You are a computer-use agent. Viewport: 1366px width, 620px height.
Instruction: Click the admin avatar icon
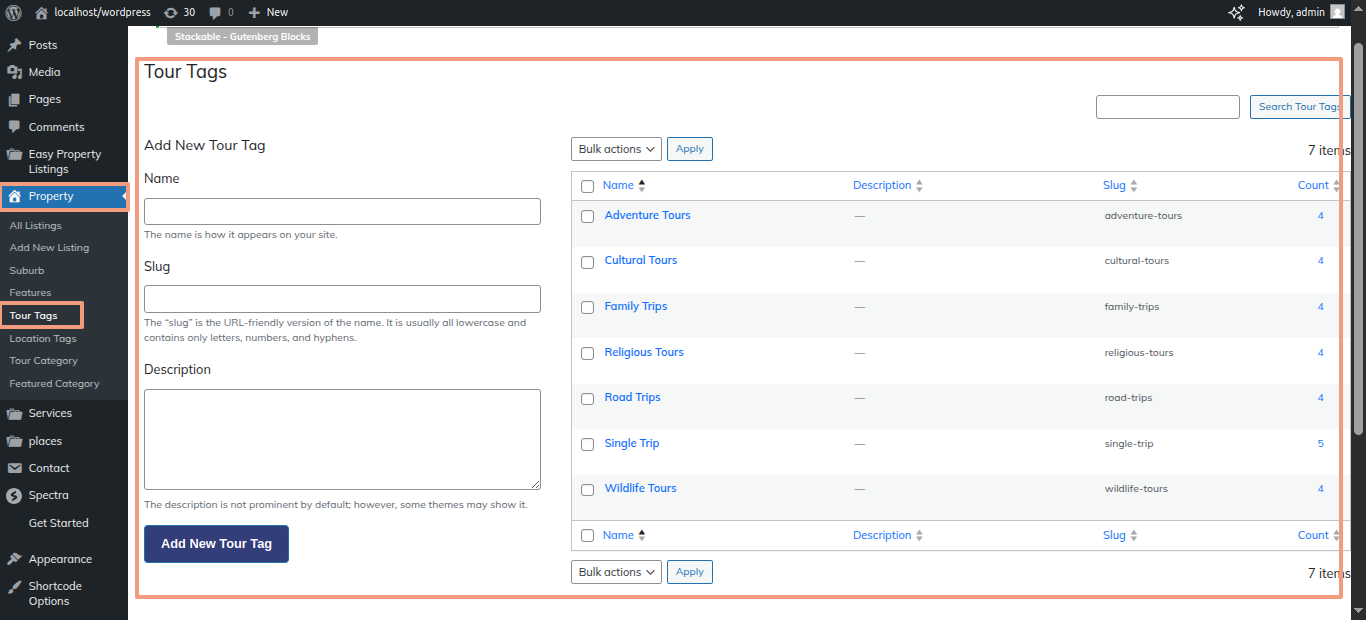pyautogui.click(x=1337, y=12)
